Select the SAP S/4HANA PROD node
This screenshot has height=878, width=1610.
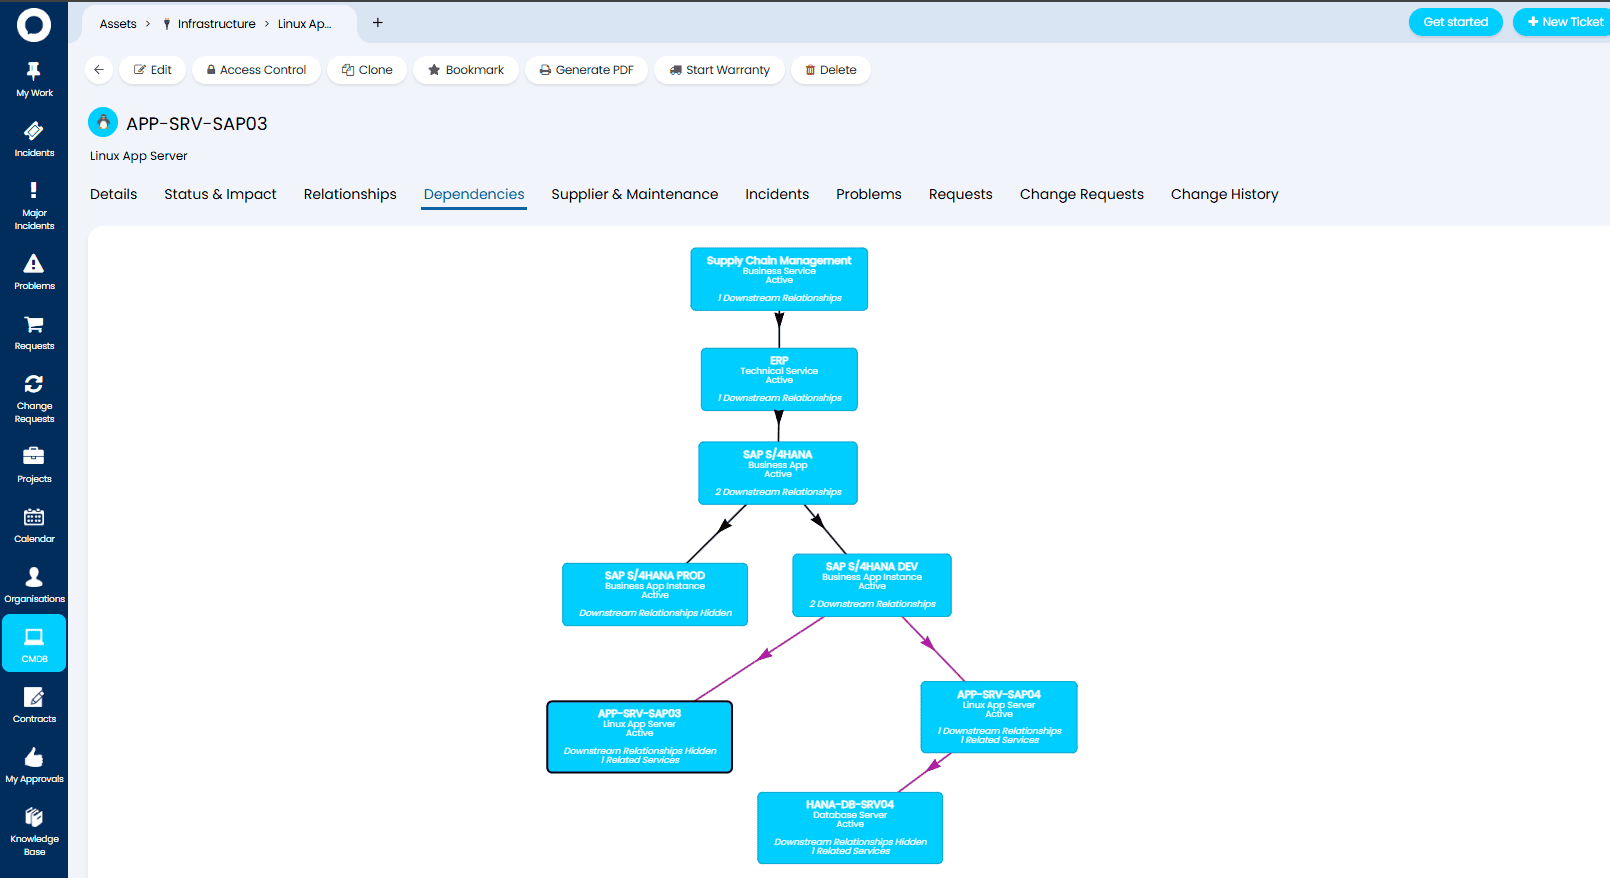655,594
